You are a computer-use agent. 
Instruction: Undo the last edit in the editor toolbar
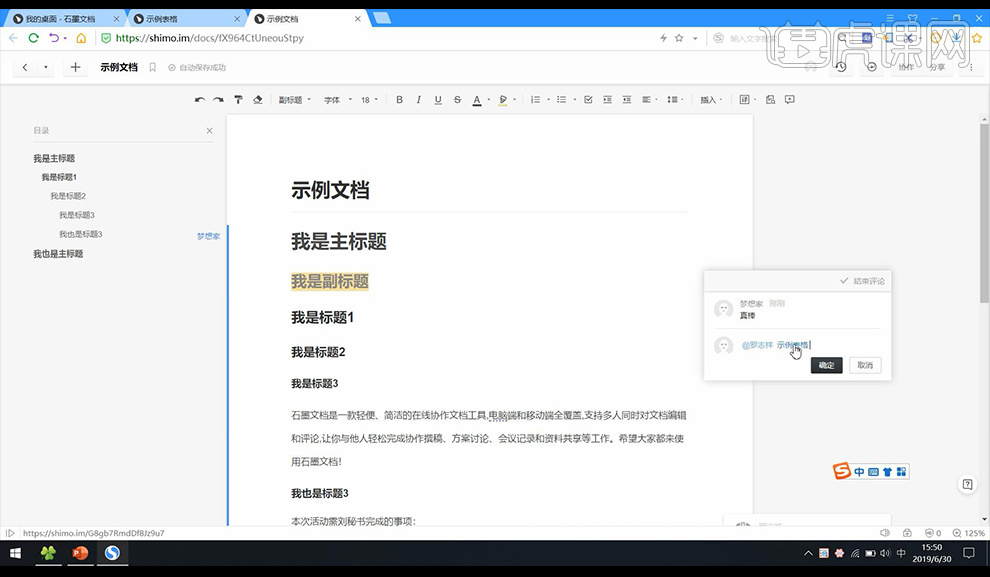200,100
